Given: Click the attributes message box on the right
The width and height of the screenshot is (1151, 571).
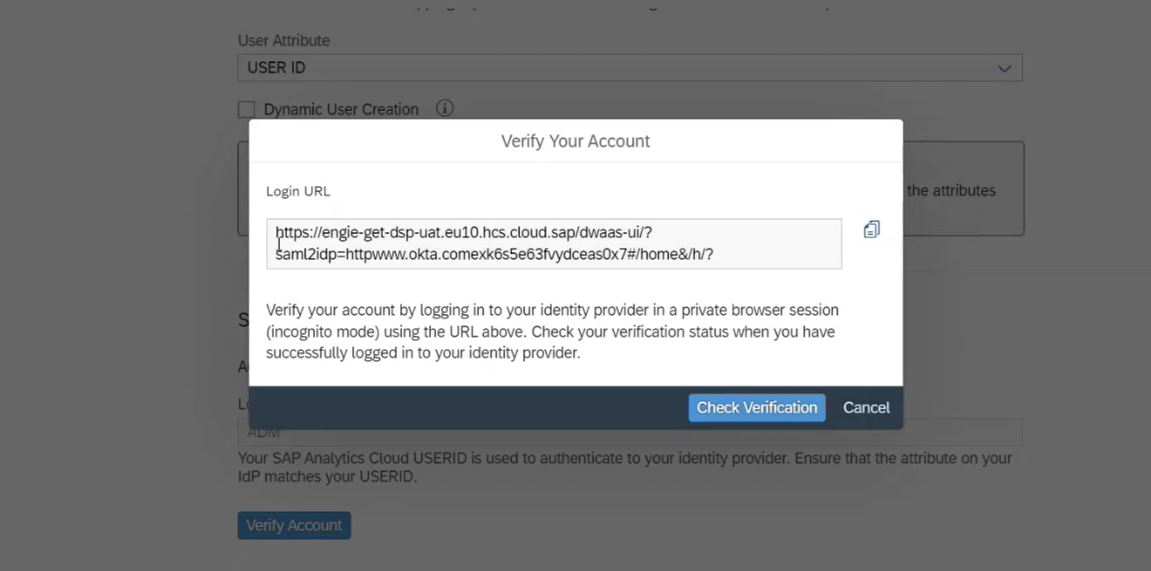Looking at the screenshot, I should click(x=963, y=189).
